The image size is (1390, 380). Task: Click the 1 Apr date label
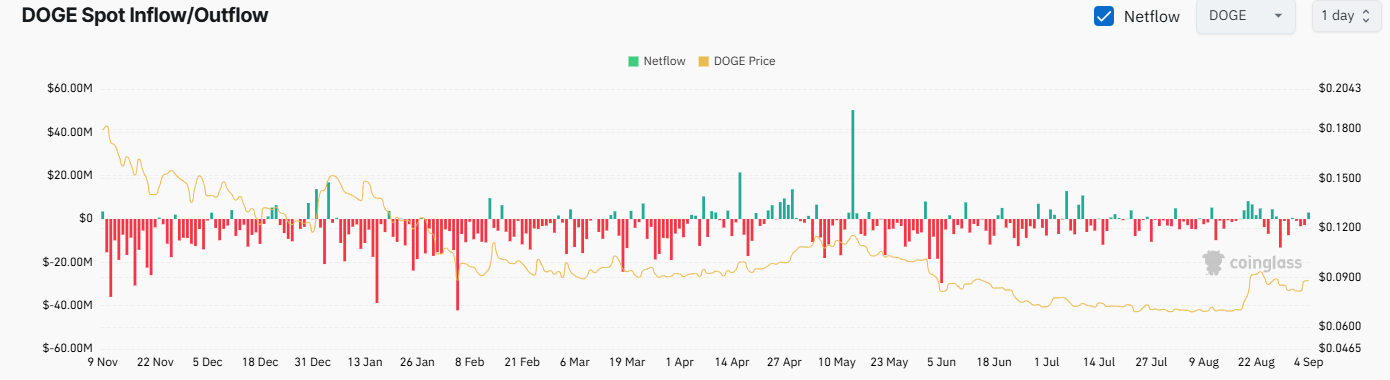(679, 362)
